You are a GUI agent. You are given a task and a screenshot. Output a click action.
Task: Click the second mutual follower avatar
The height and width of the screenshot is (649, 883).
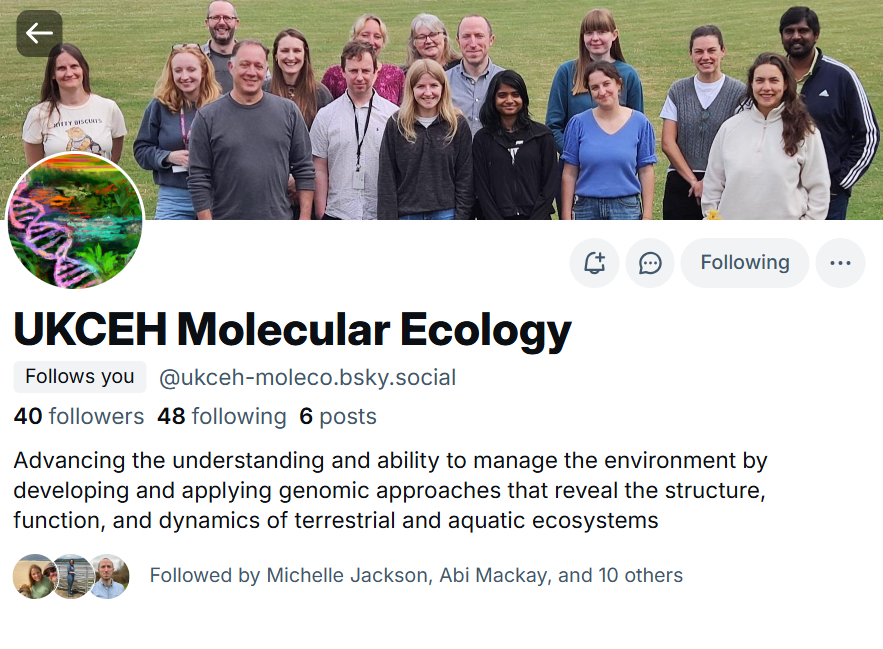pyautogui.click(x=72, y=576)
